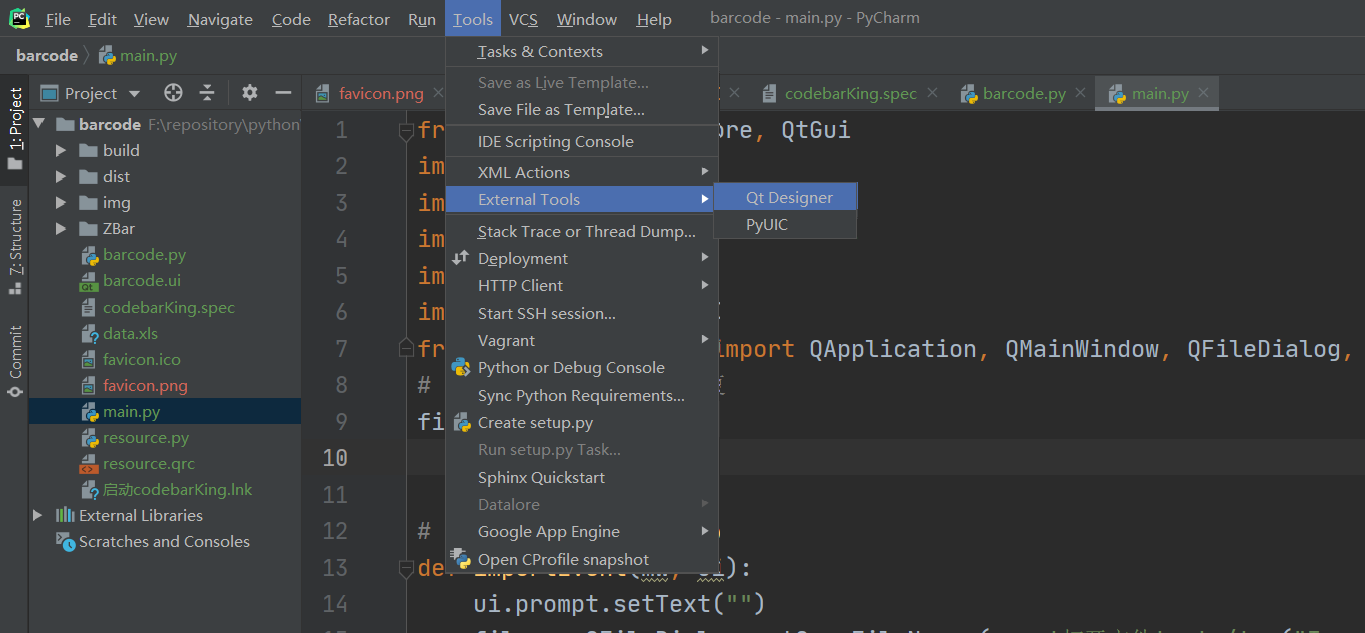Toggle fold marker at line 13

click(x=406, y=568)
